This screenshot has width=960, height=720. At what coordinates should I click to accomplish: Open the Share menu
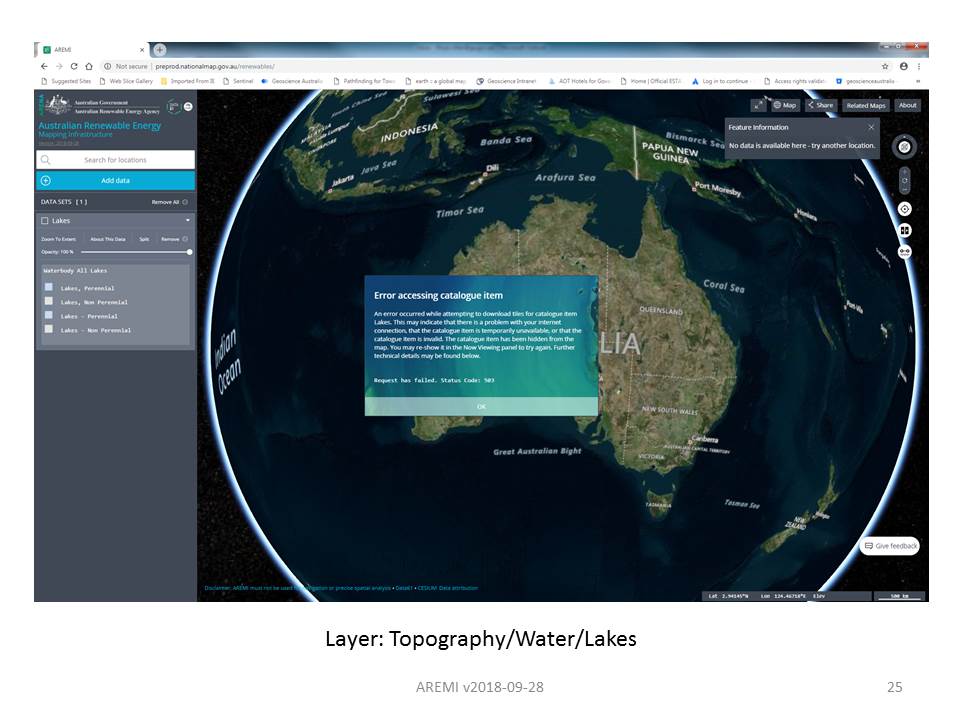point(820,105)
